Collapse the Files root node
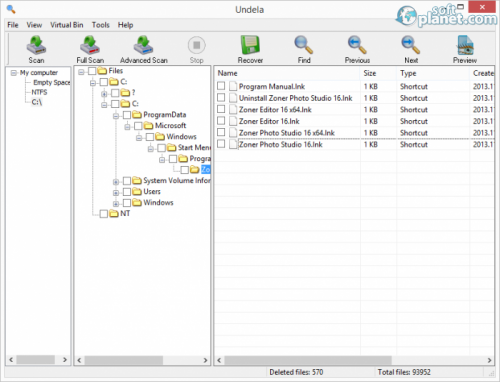500x382 pixels. tap(81, 72)
